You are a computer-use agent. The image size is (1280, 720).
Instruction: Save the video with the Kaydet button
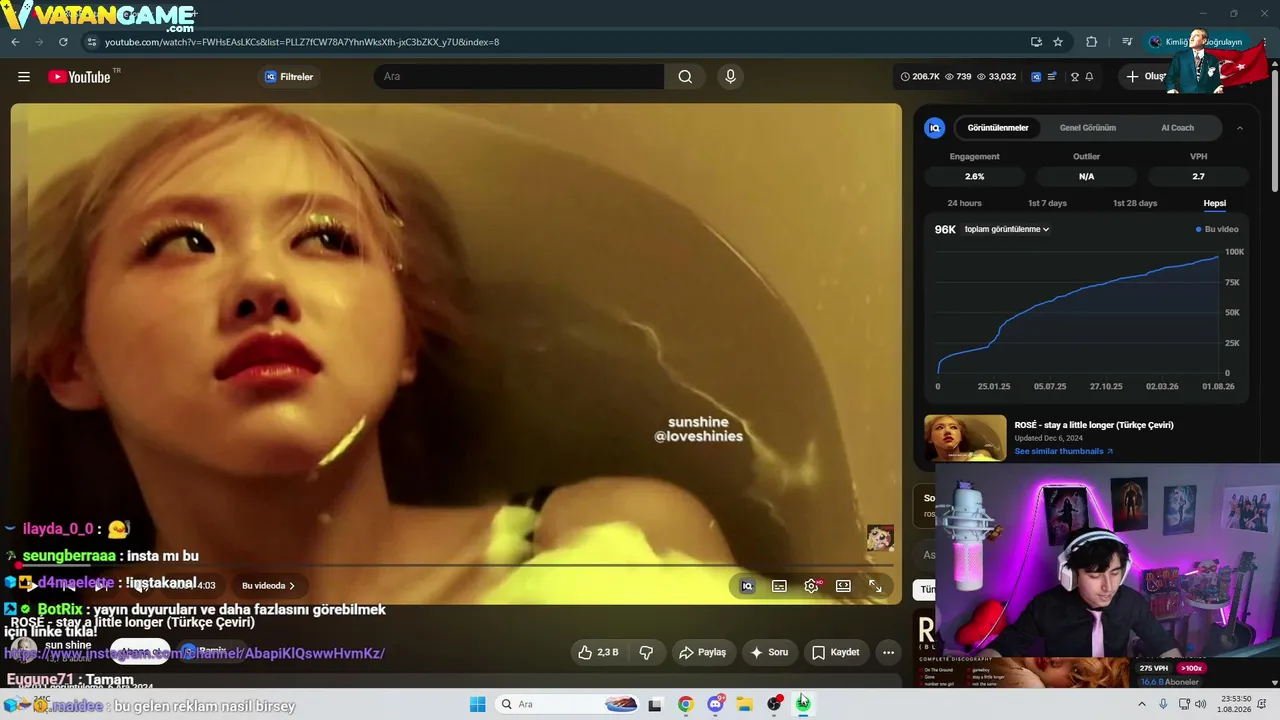836,652
